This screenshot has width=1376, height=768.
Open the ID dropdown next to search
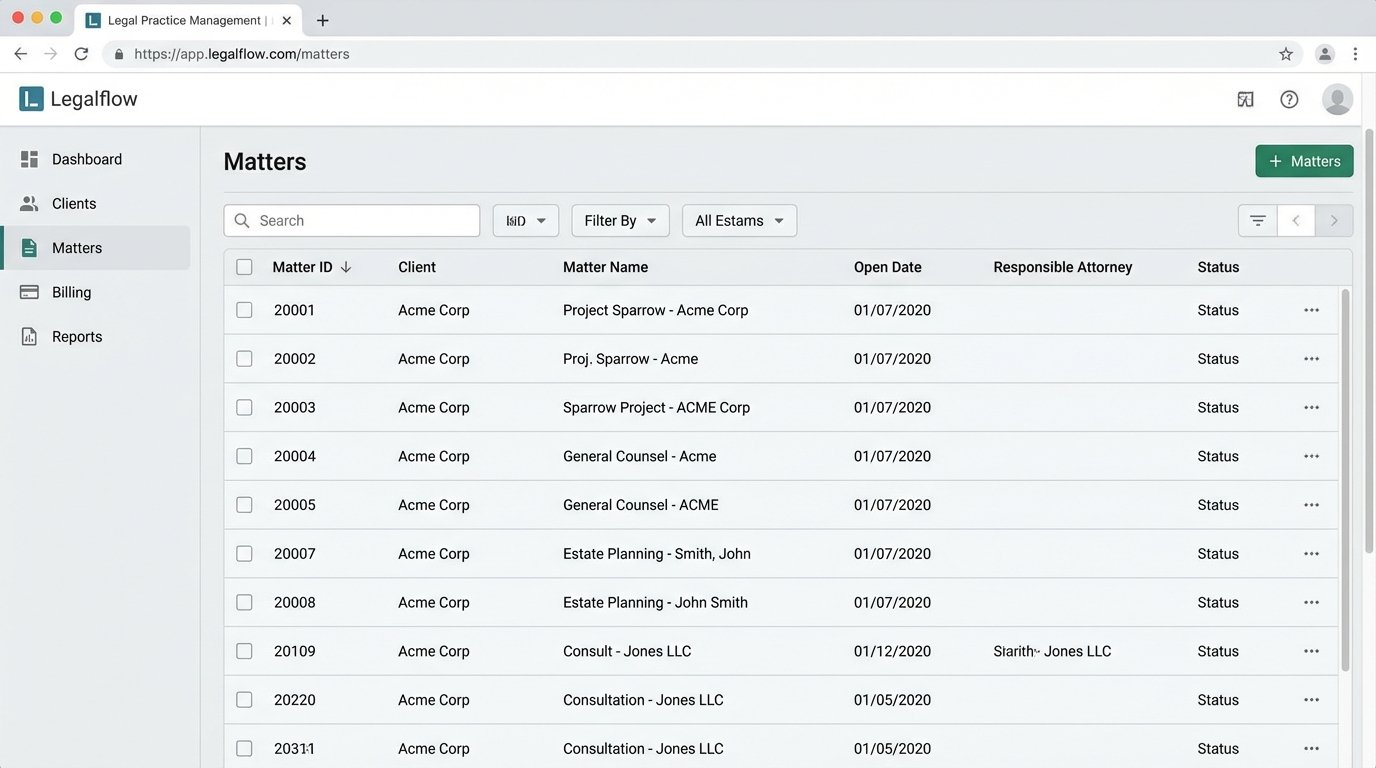click(x=525, y=220)
